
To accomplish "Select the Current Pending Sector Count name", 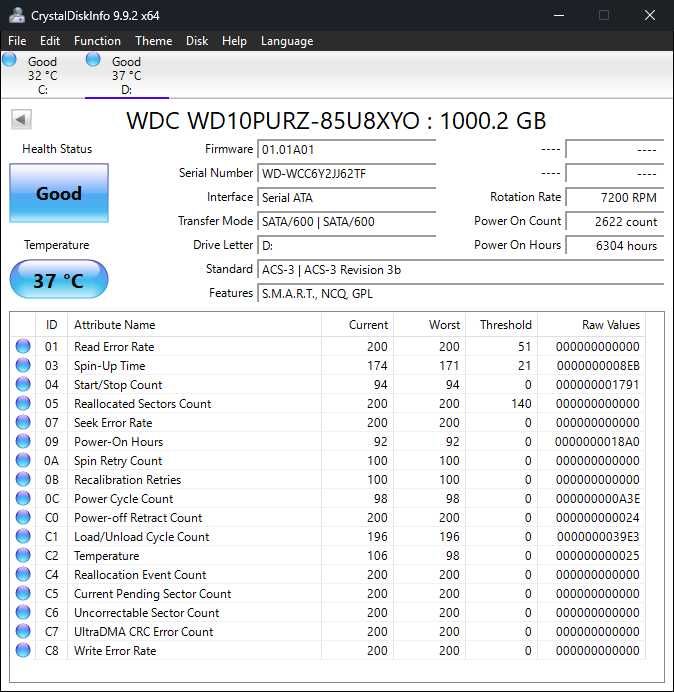I will coord(152,594).
